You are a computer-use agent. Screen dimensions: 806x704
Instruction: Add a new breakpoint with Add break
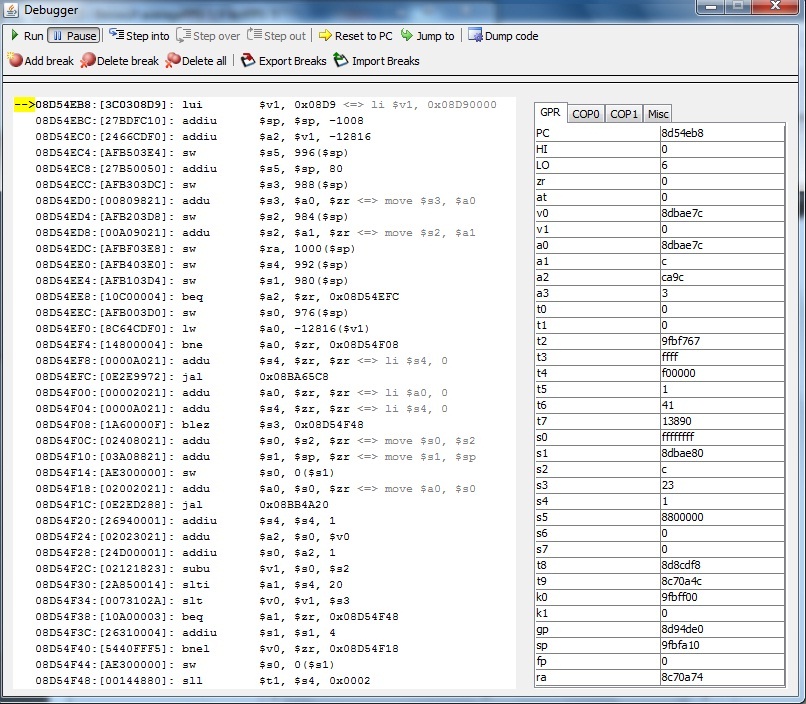click(x=40, y=61)
